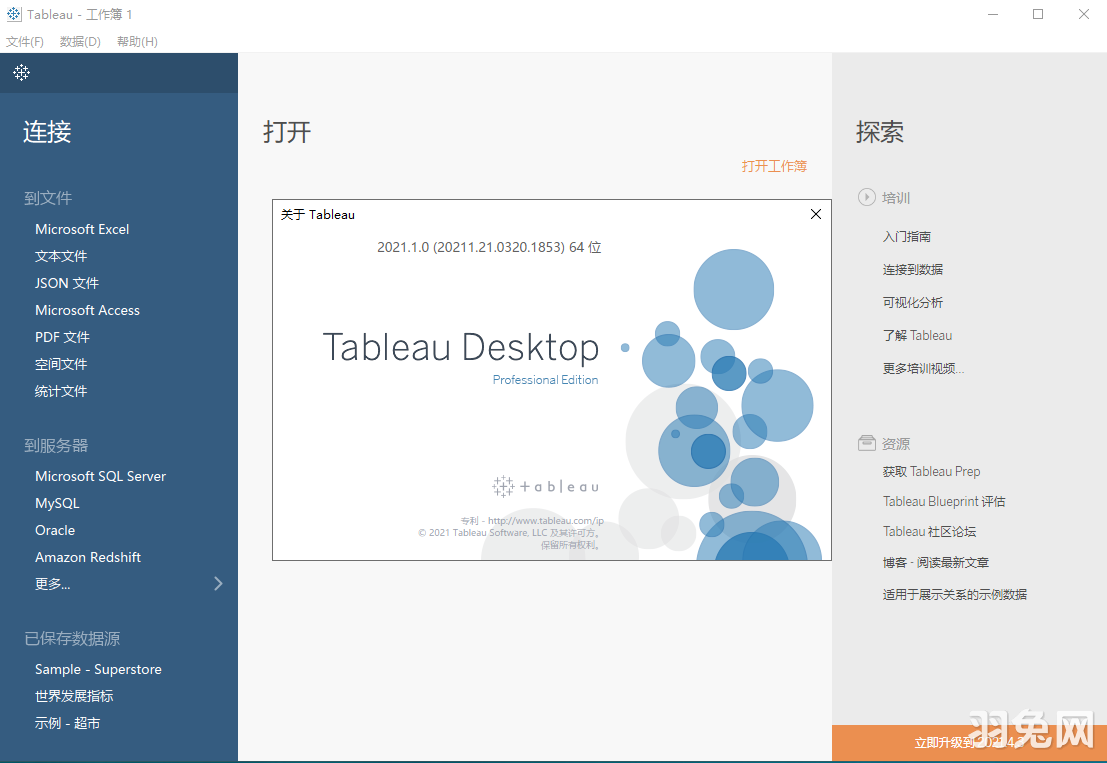1107x763 pixels.
Task: Click the 资源 box icon
Action: [x=866, y=442]
